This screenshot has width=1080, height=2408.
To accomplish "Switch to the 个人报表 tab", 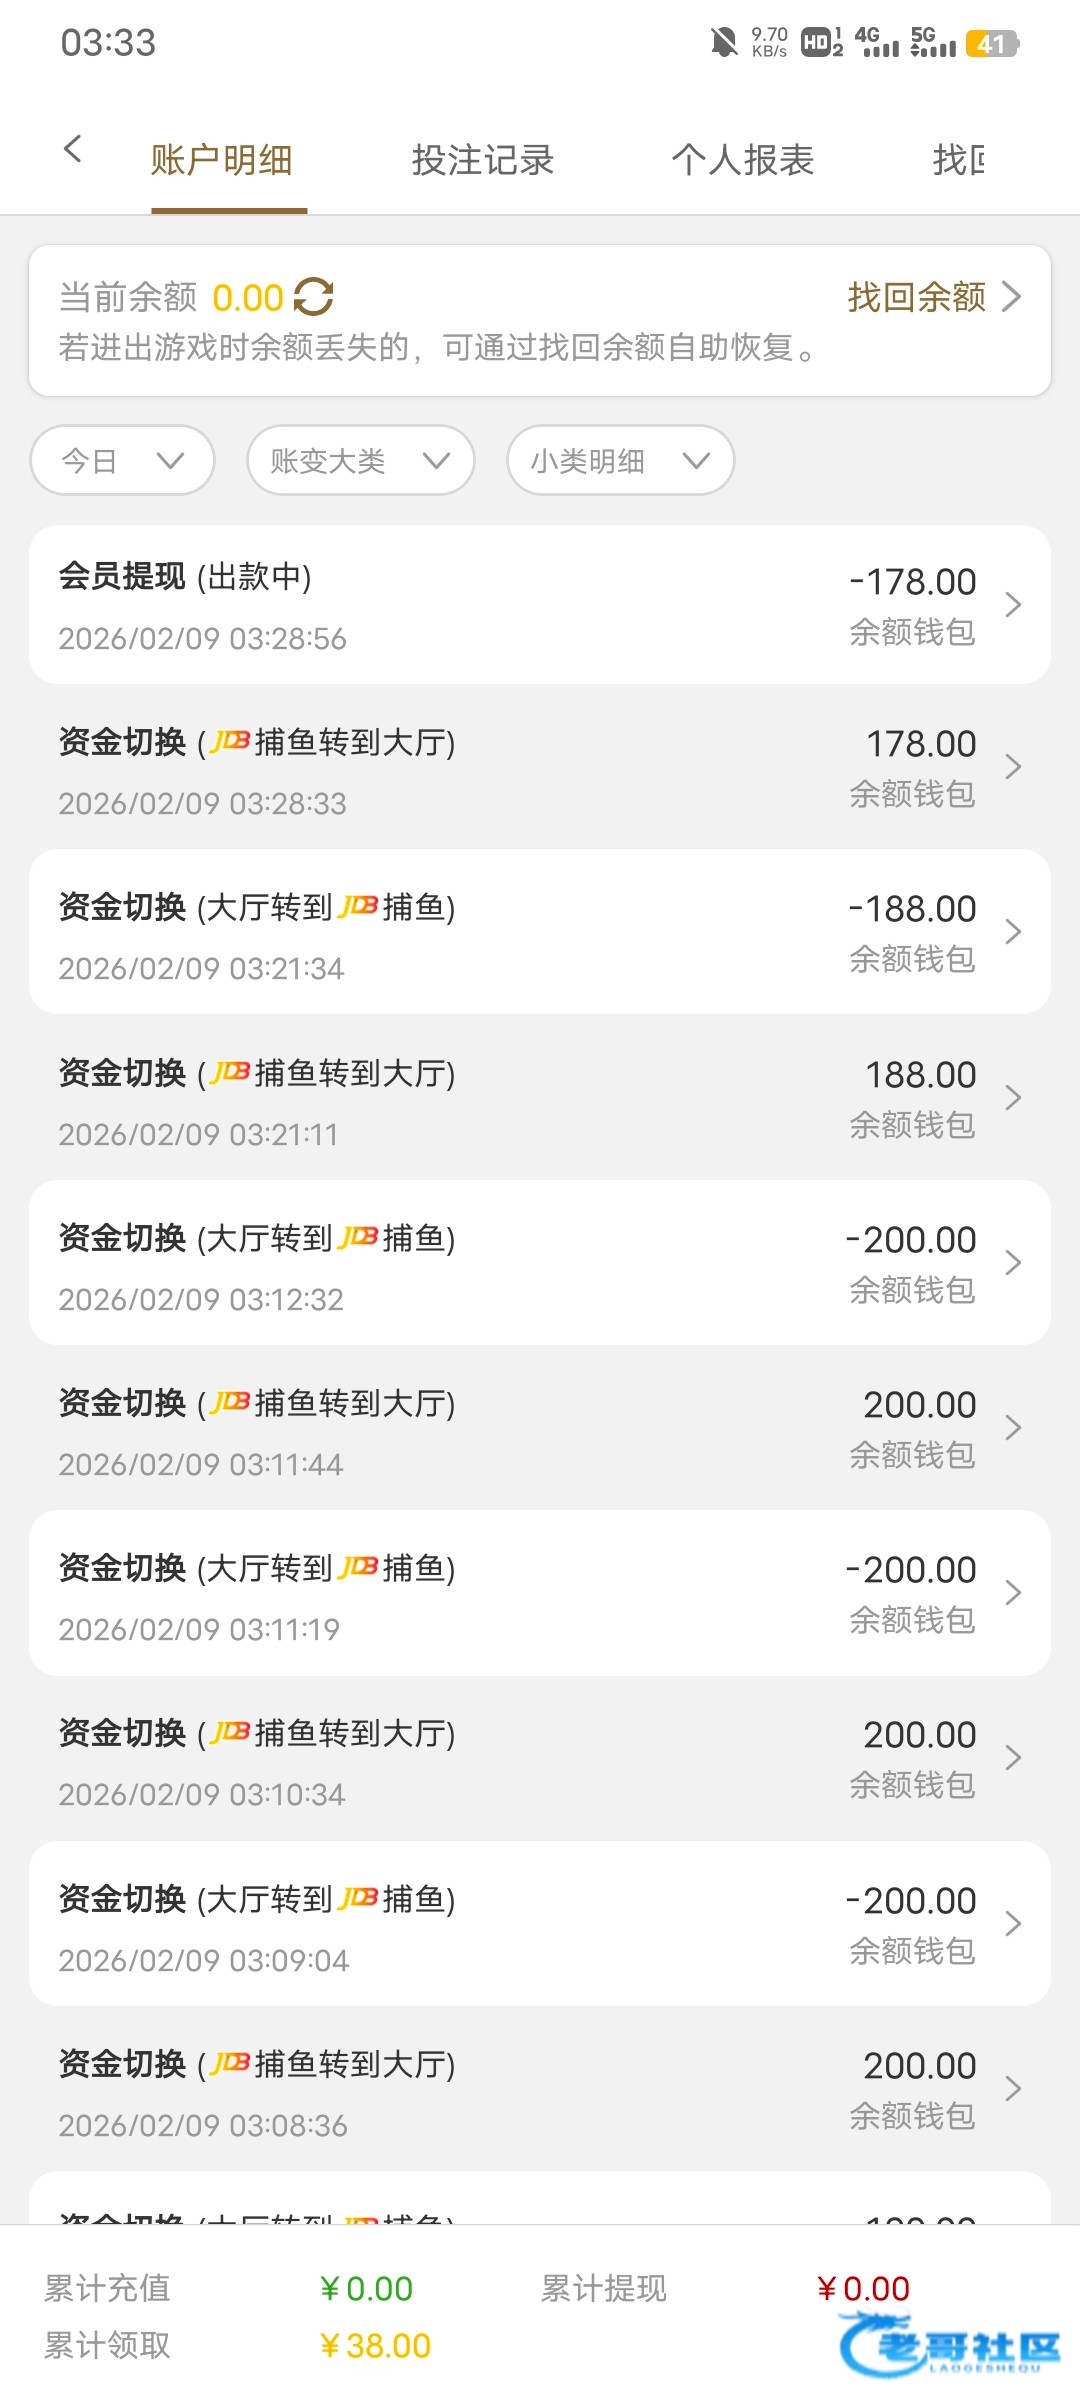I will [743, 160].
